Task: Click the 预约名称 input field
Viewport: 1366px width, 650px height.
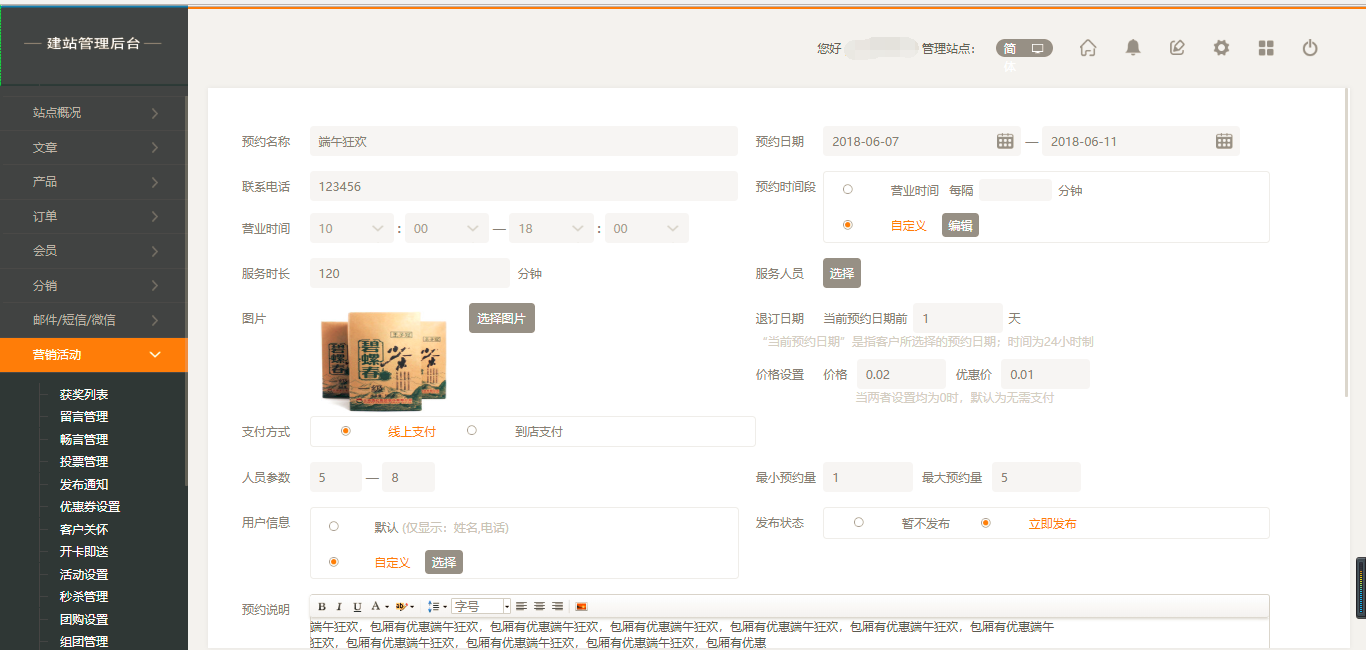Action: coord(524,141)
